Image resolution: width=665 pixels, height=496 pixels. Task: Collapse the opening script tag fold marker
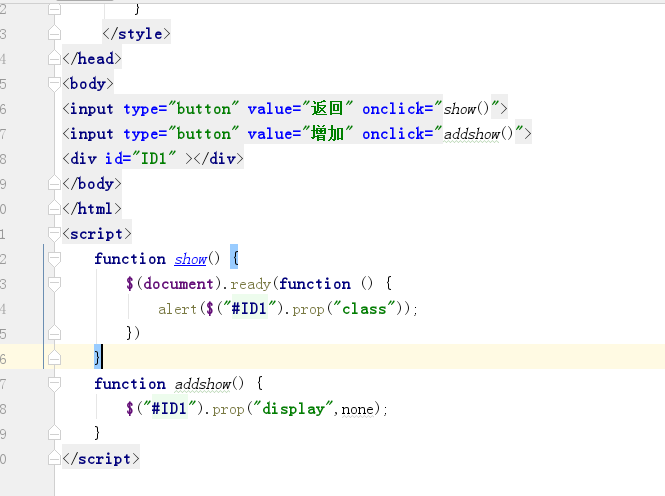pyautogui.click(x=54, y=233)
